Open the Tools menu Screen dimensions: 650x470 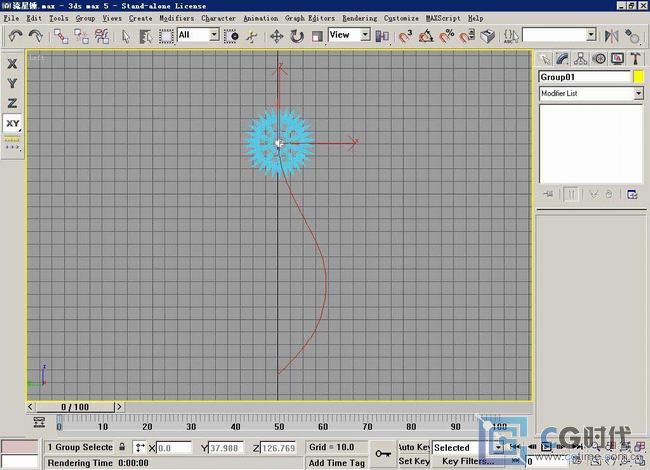[58, 18]
